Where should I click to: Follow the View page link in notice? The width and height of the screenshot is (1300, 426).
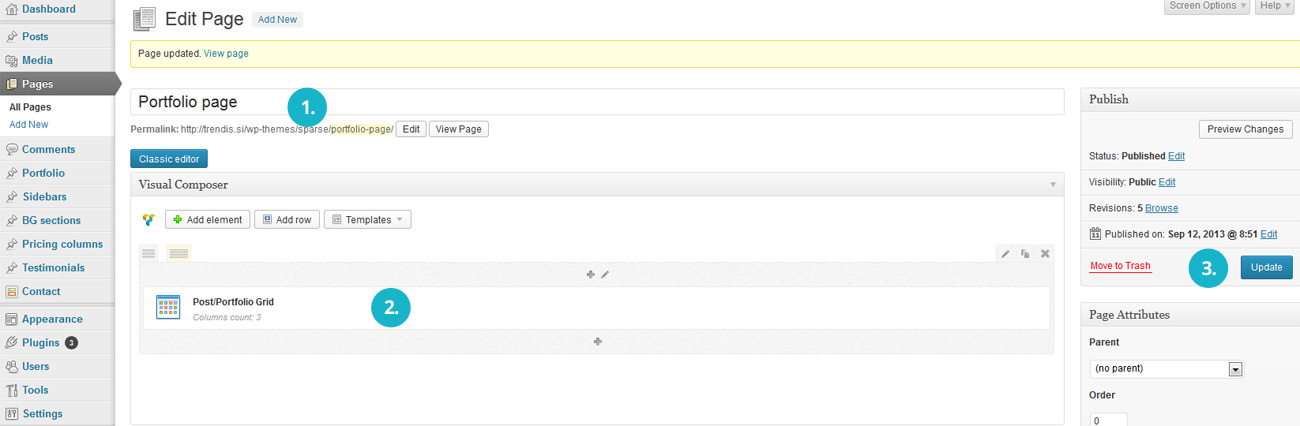[226, 53]
